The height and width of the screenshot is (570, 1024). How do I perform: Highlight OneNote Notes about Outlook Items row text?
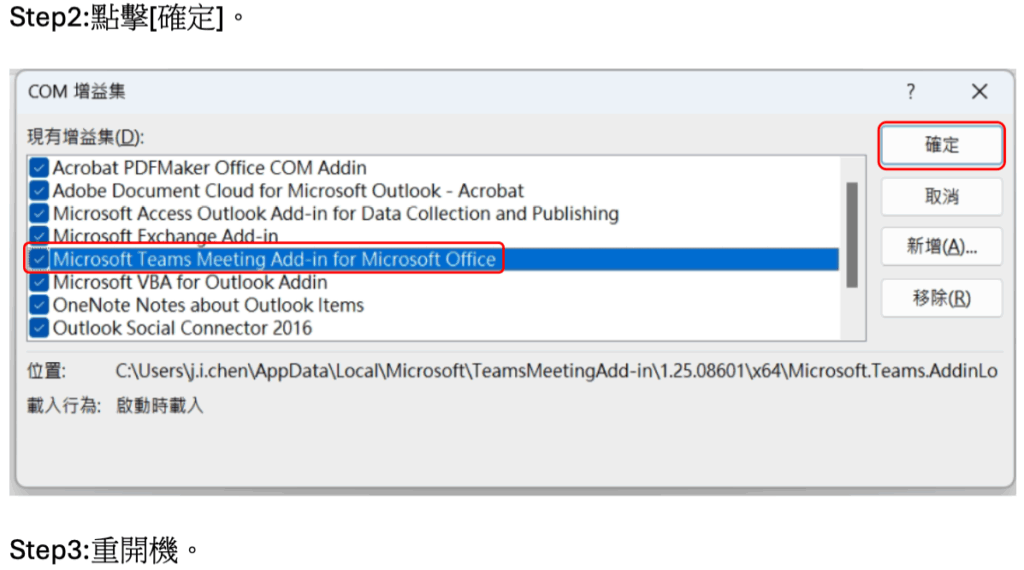coord(208,305)
